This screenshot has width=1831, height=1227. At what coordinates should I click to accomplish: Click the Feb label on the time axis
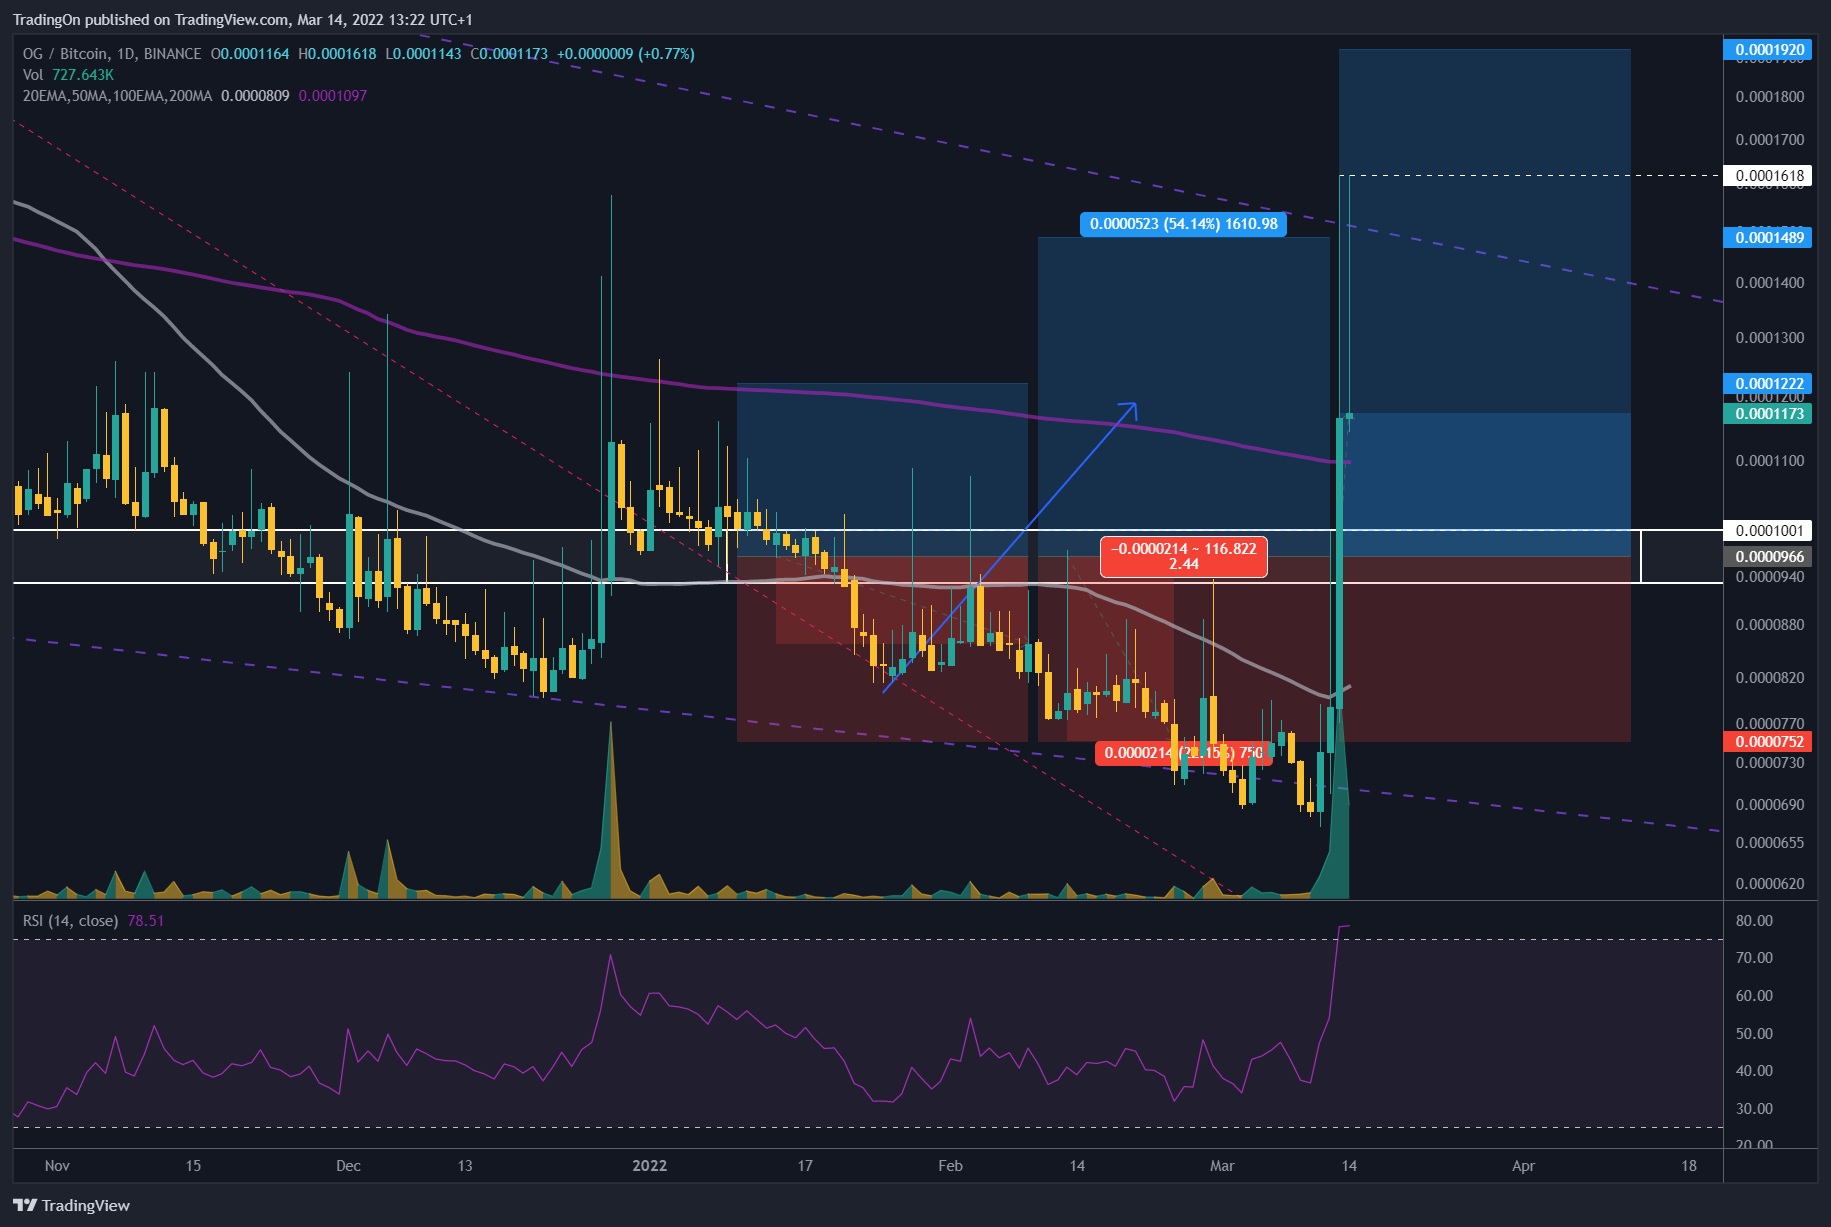tap(951, 1166)
